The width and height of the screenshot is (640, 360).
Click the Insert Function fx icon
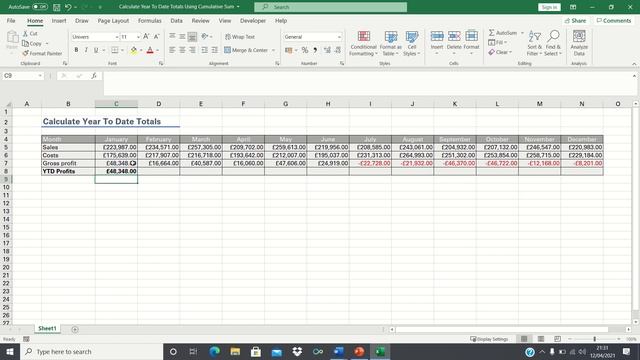point(94,76)
